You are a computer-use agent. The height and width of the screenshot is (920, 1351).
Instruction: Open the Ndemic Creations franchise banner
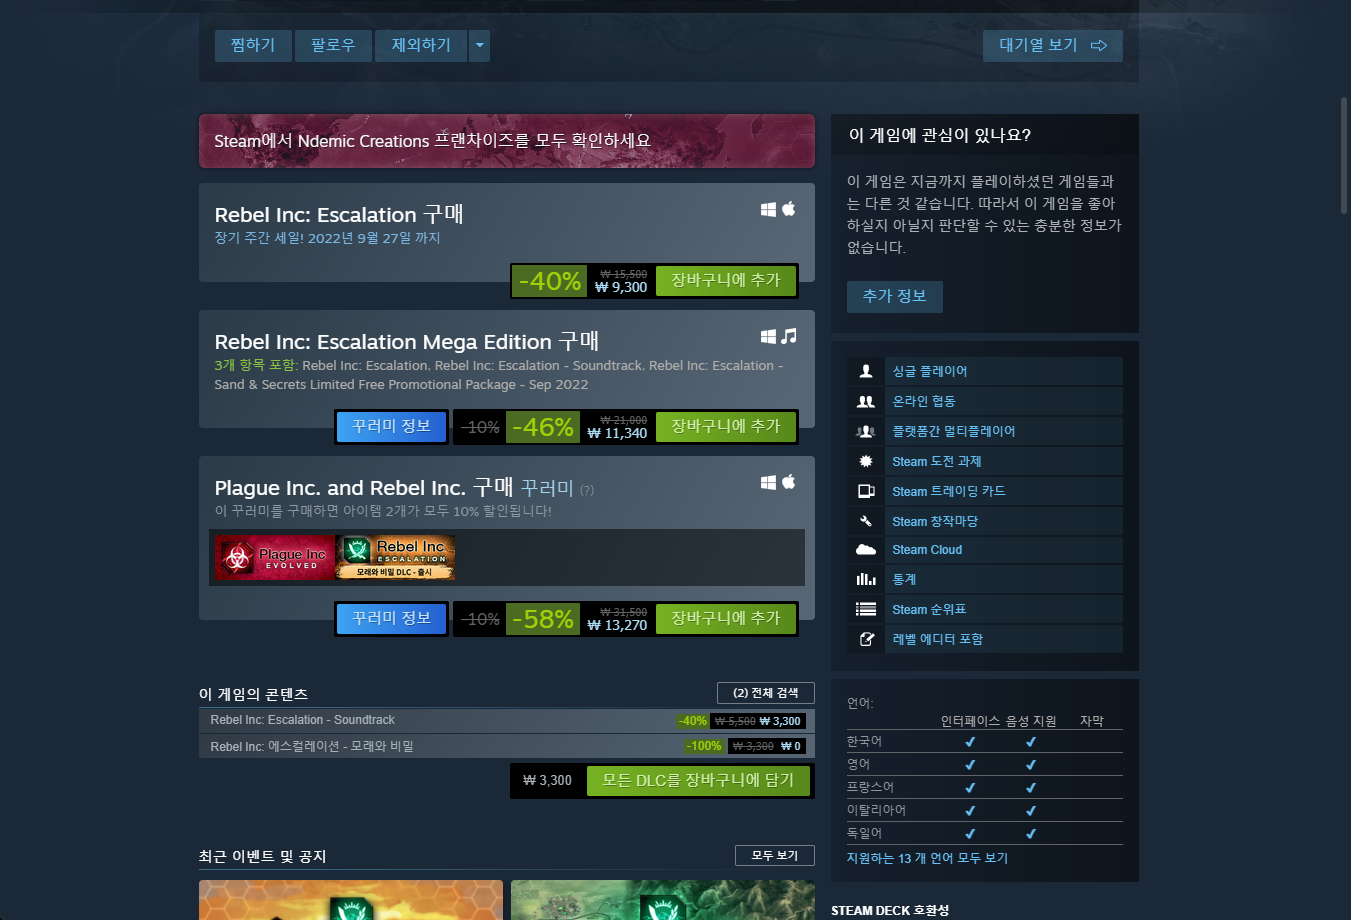pyautogui.click(x=507, y=141)
